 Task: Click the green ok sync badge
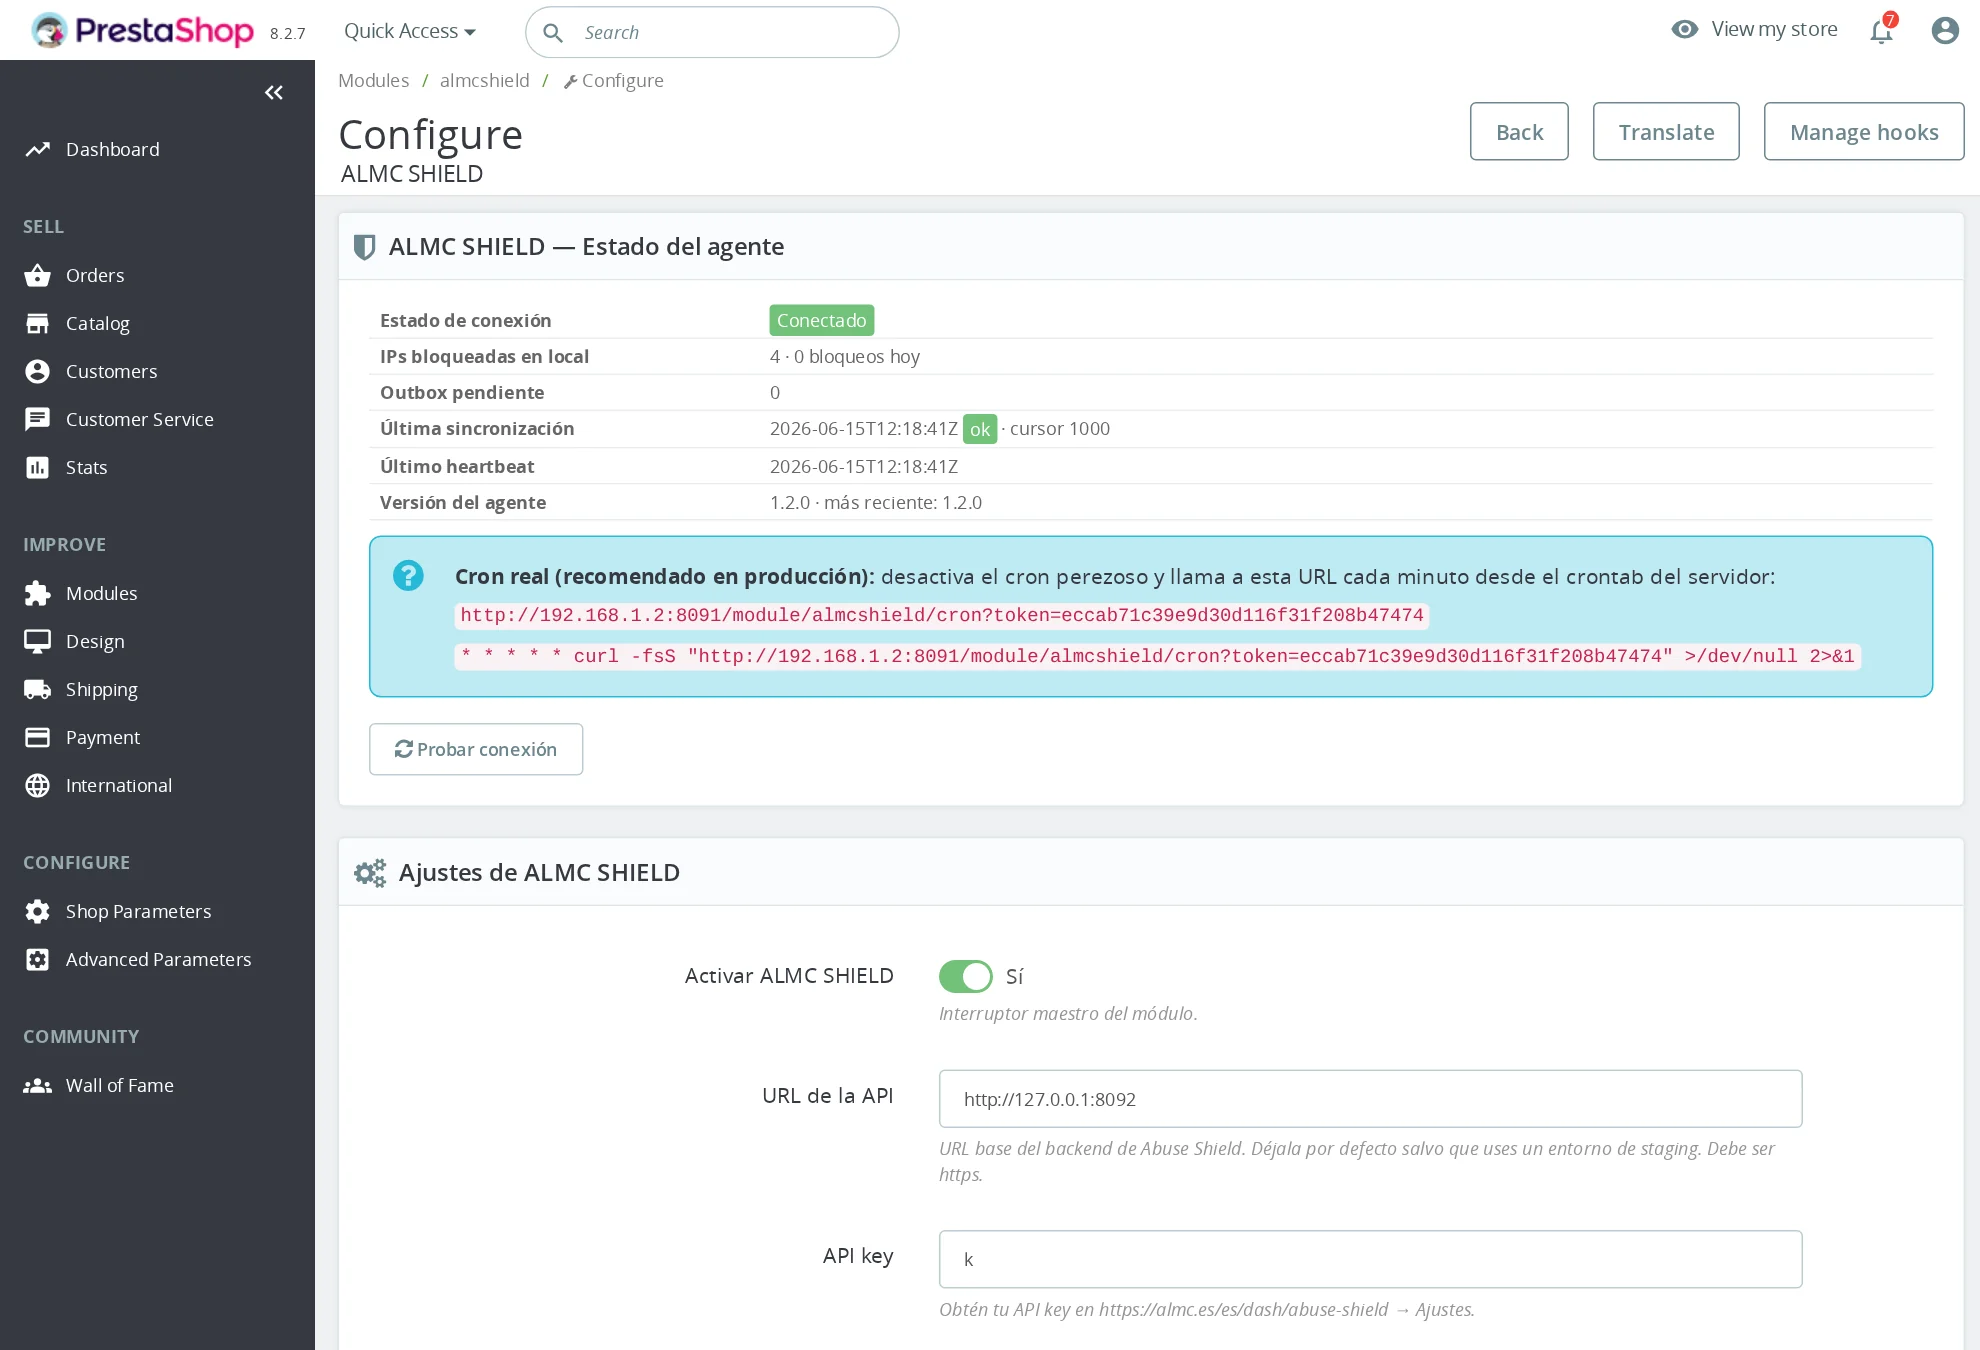coord(980,430)
